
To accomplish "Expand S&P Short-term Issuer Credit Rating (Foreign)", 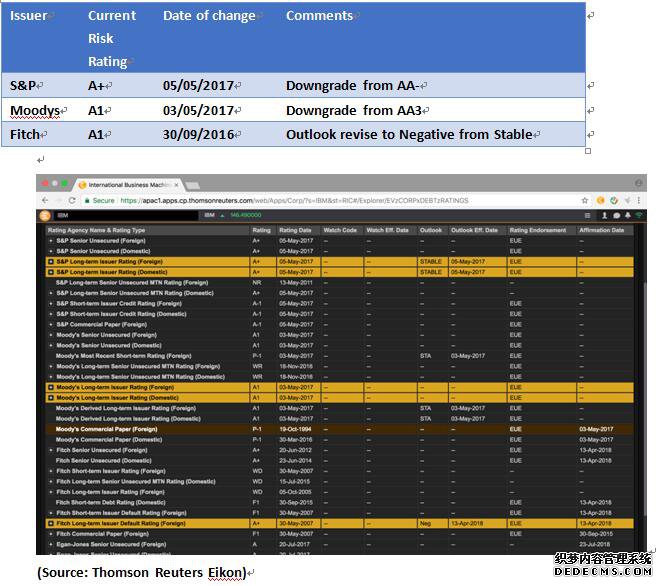I will 51,304.
